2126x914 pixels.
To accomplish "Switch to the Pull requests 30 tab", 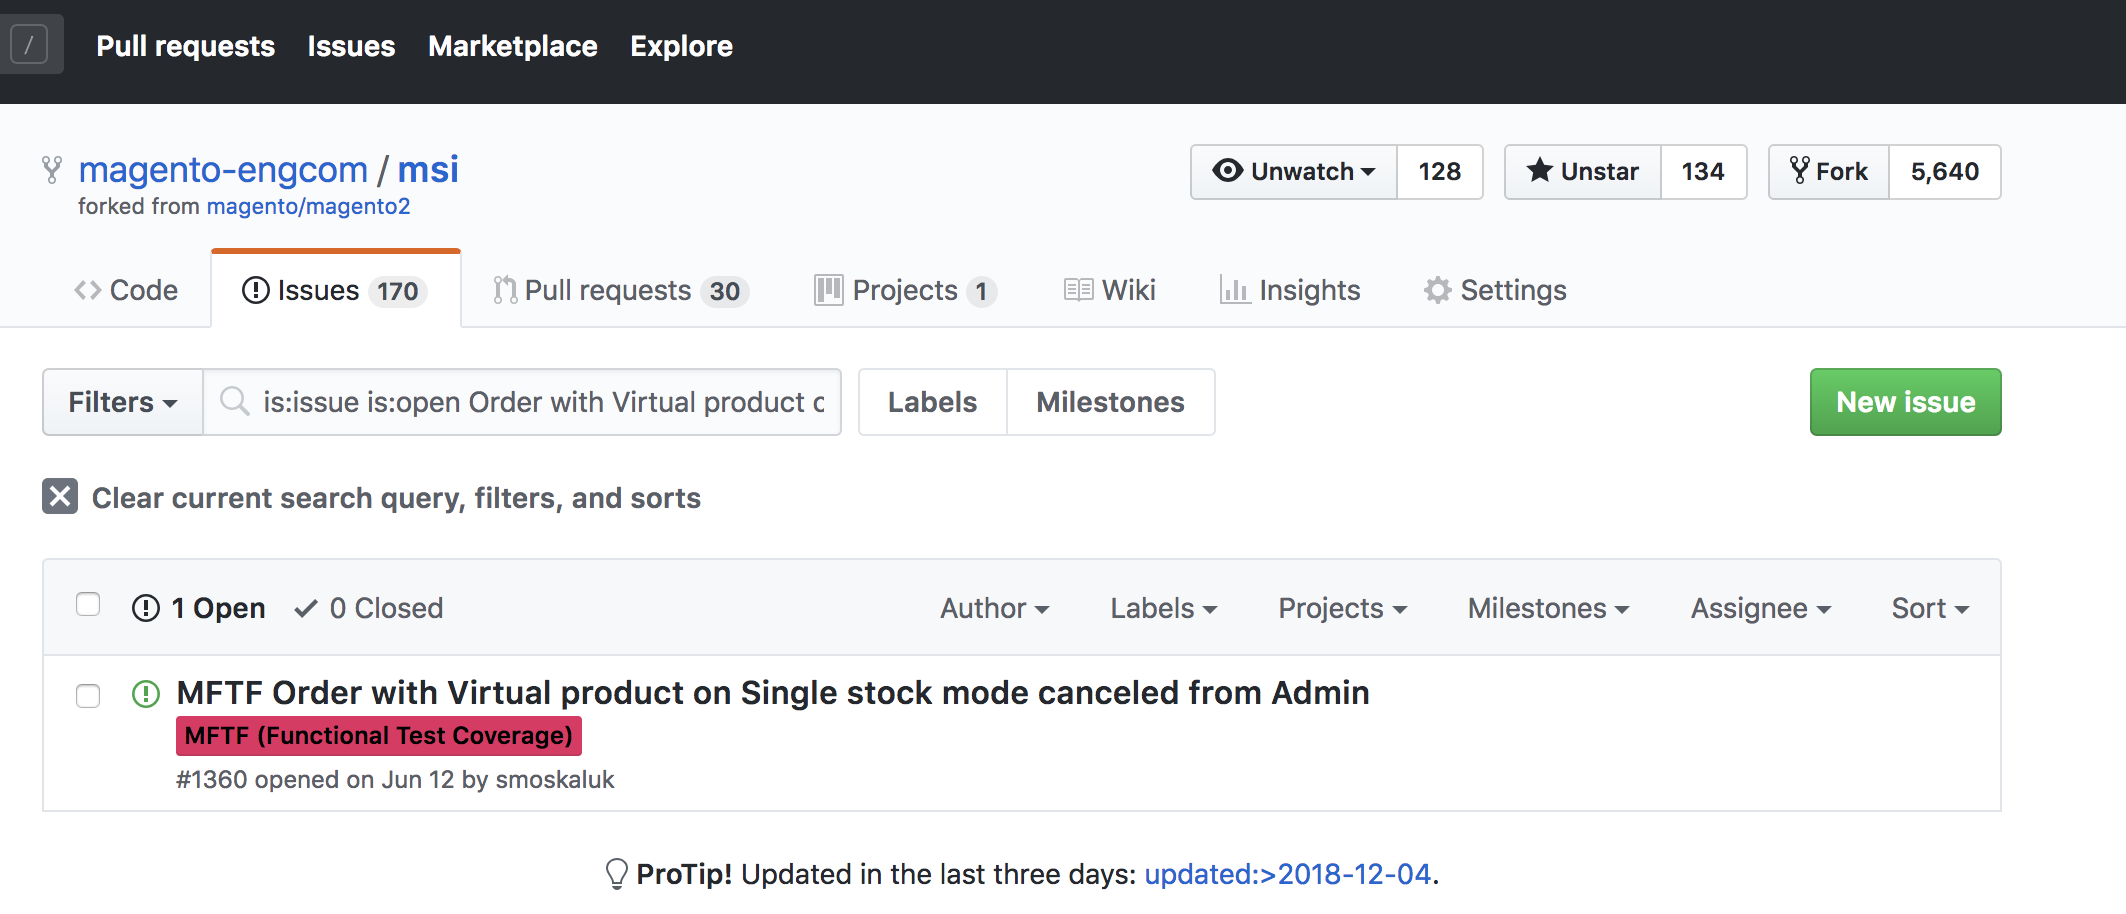I will [x=621, y=290].
